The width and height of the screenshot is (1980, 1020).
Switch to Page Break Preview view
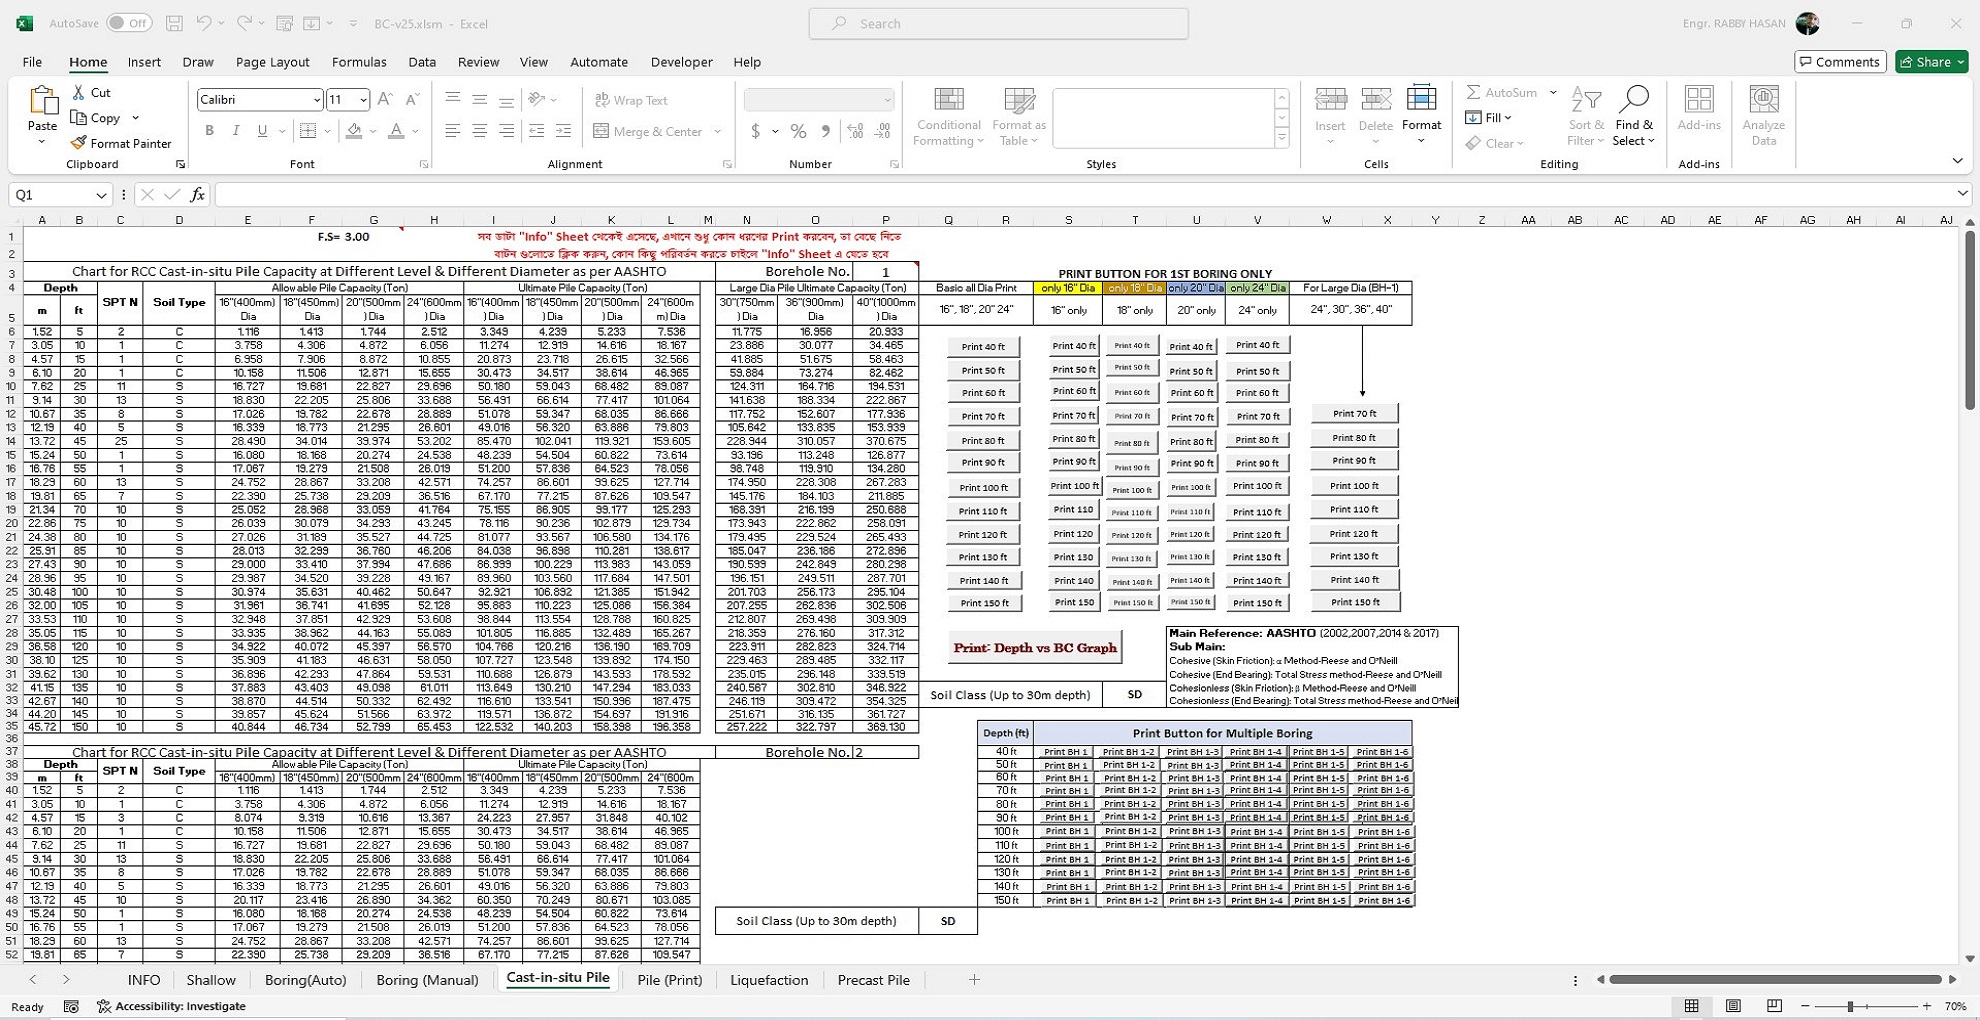pos(1774,1006)
